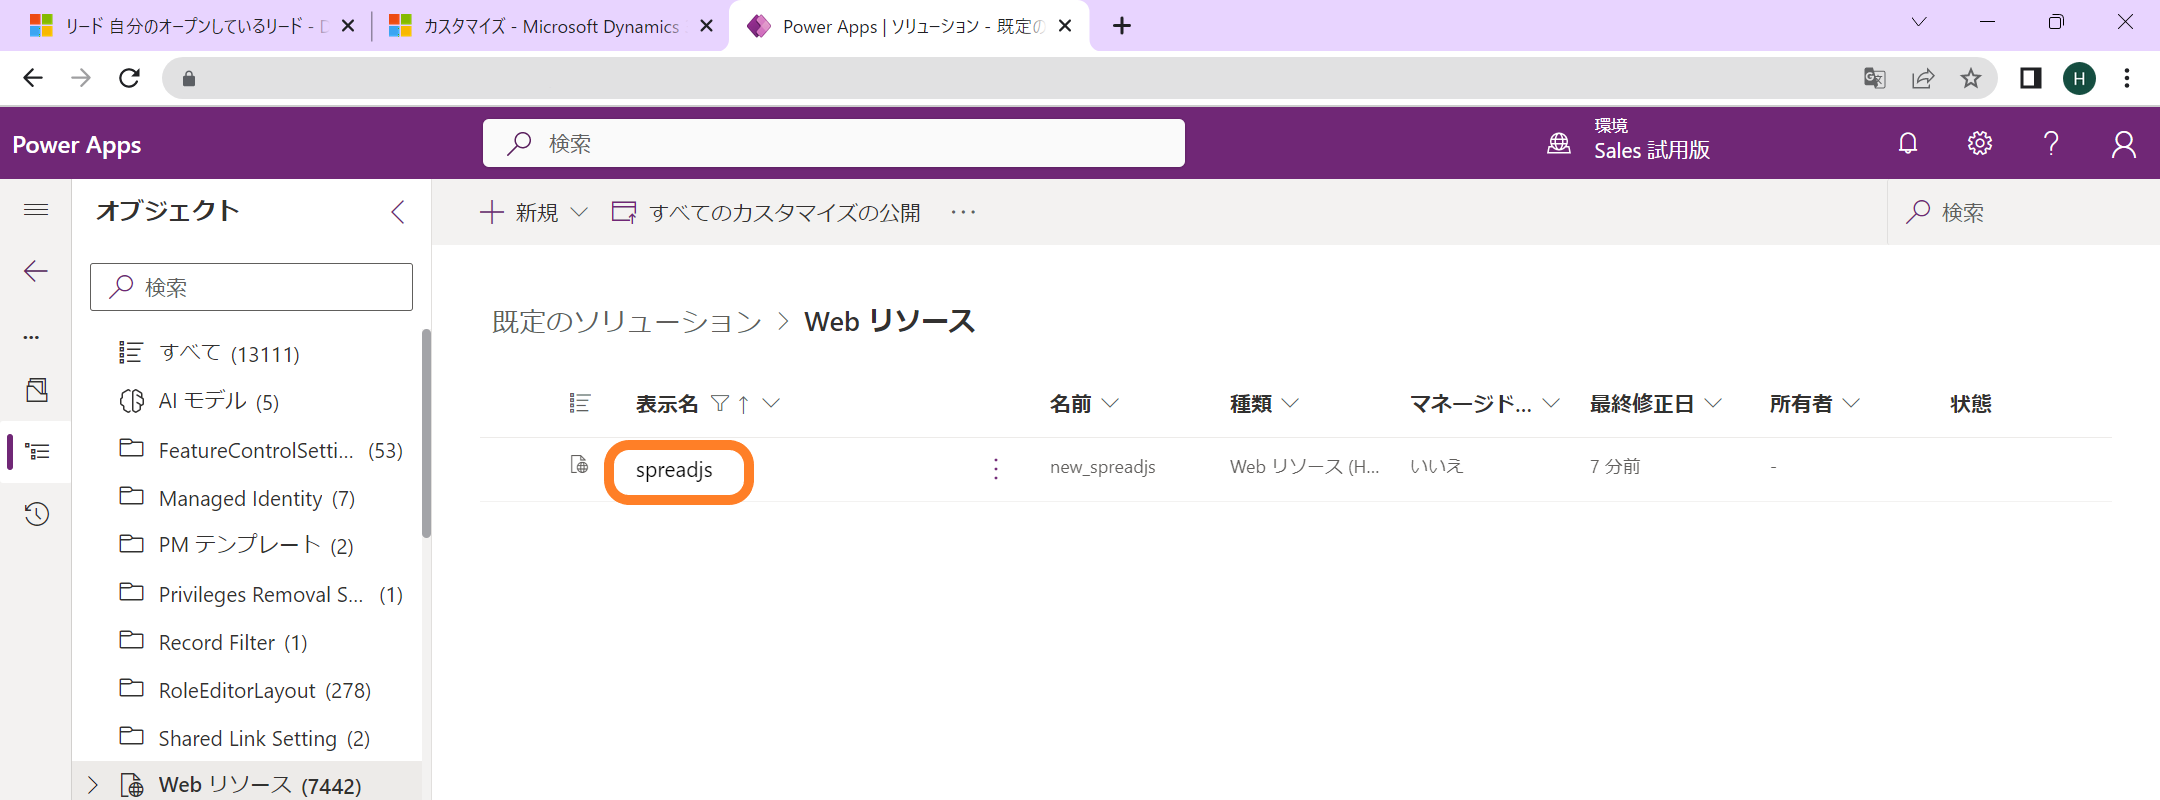
Task: Click the top Power Apps search box
Action: (x=834, y=143)
